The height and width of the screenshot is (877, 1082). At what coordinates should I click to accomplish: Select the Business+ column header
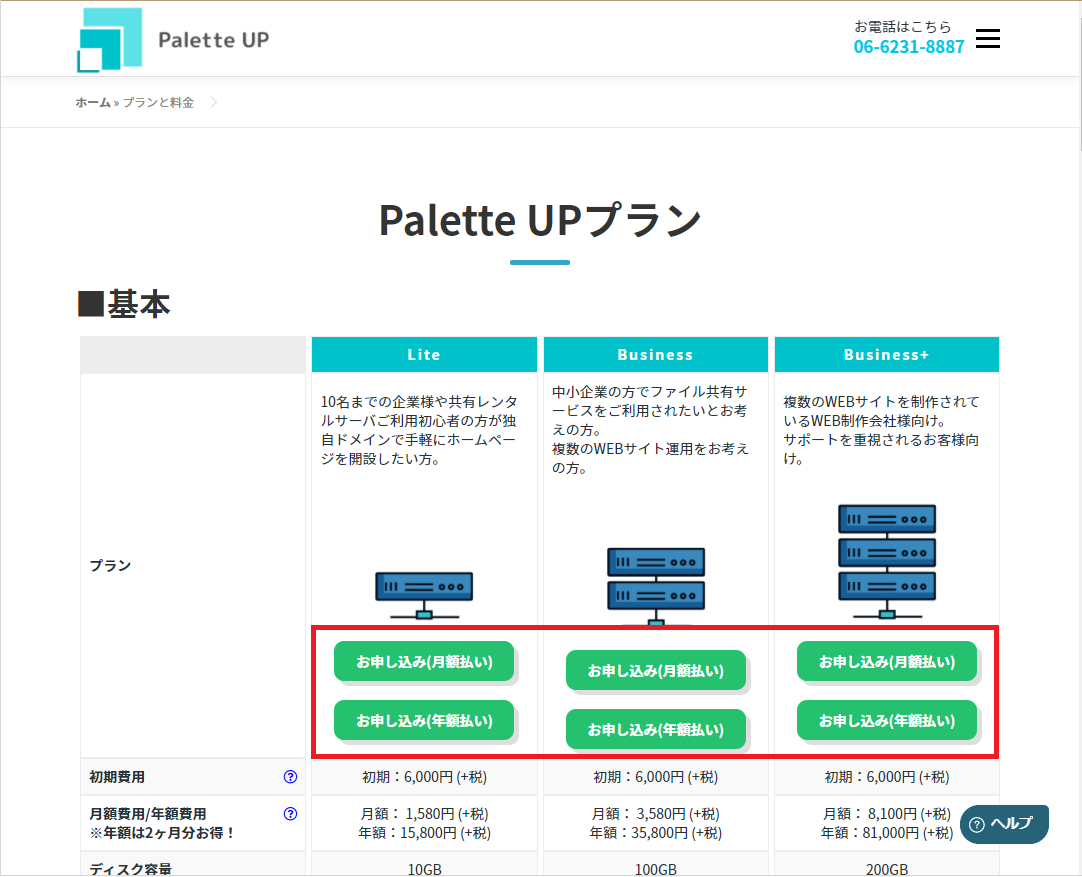point(887,355)
